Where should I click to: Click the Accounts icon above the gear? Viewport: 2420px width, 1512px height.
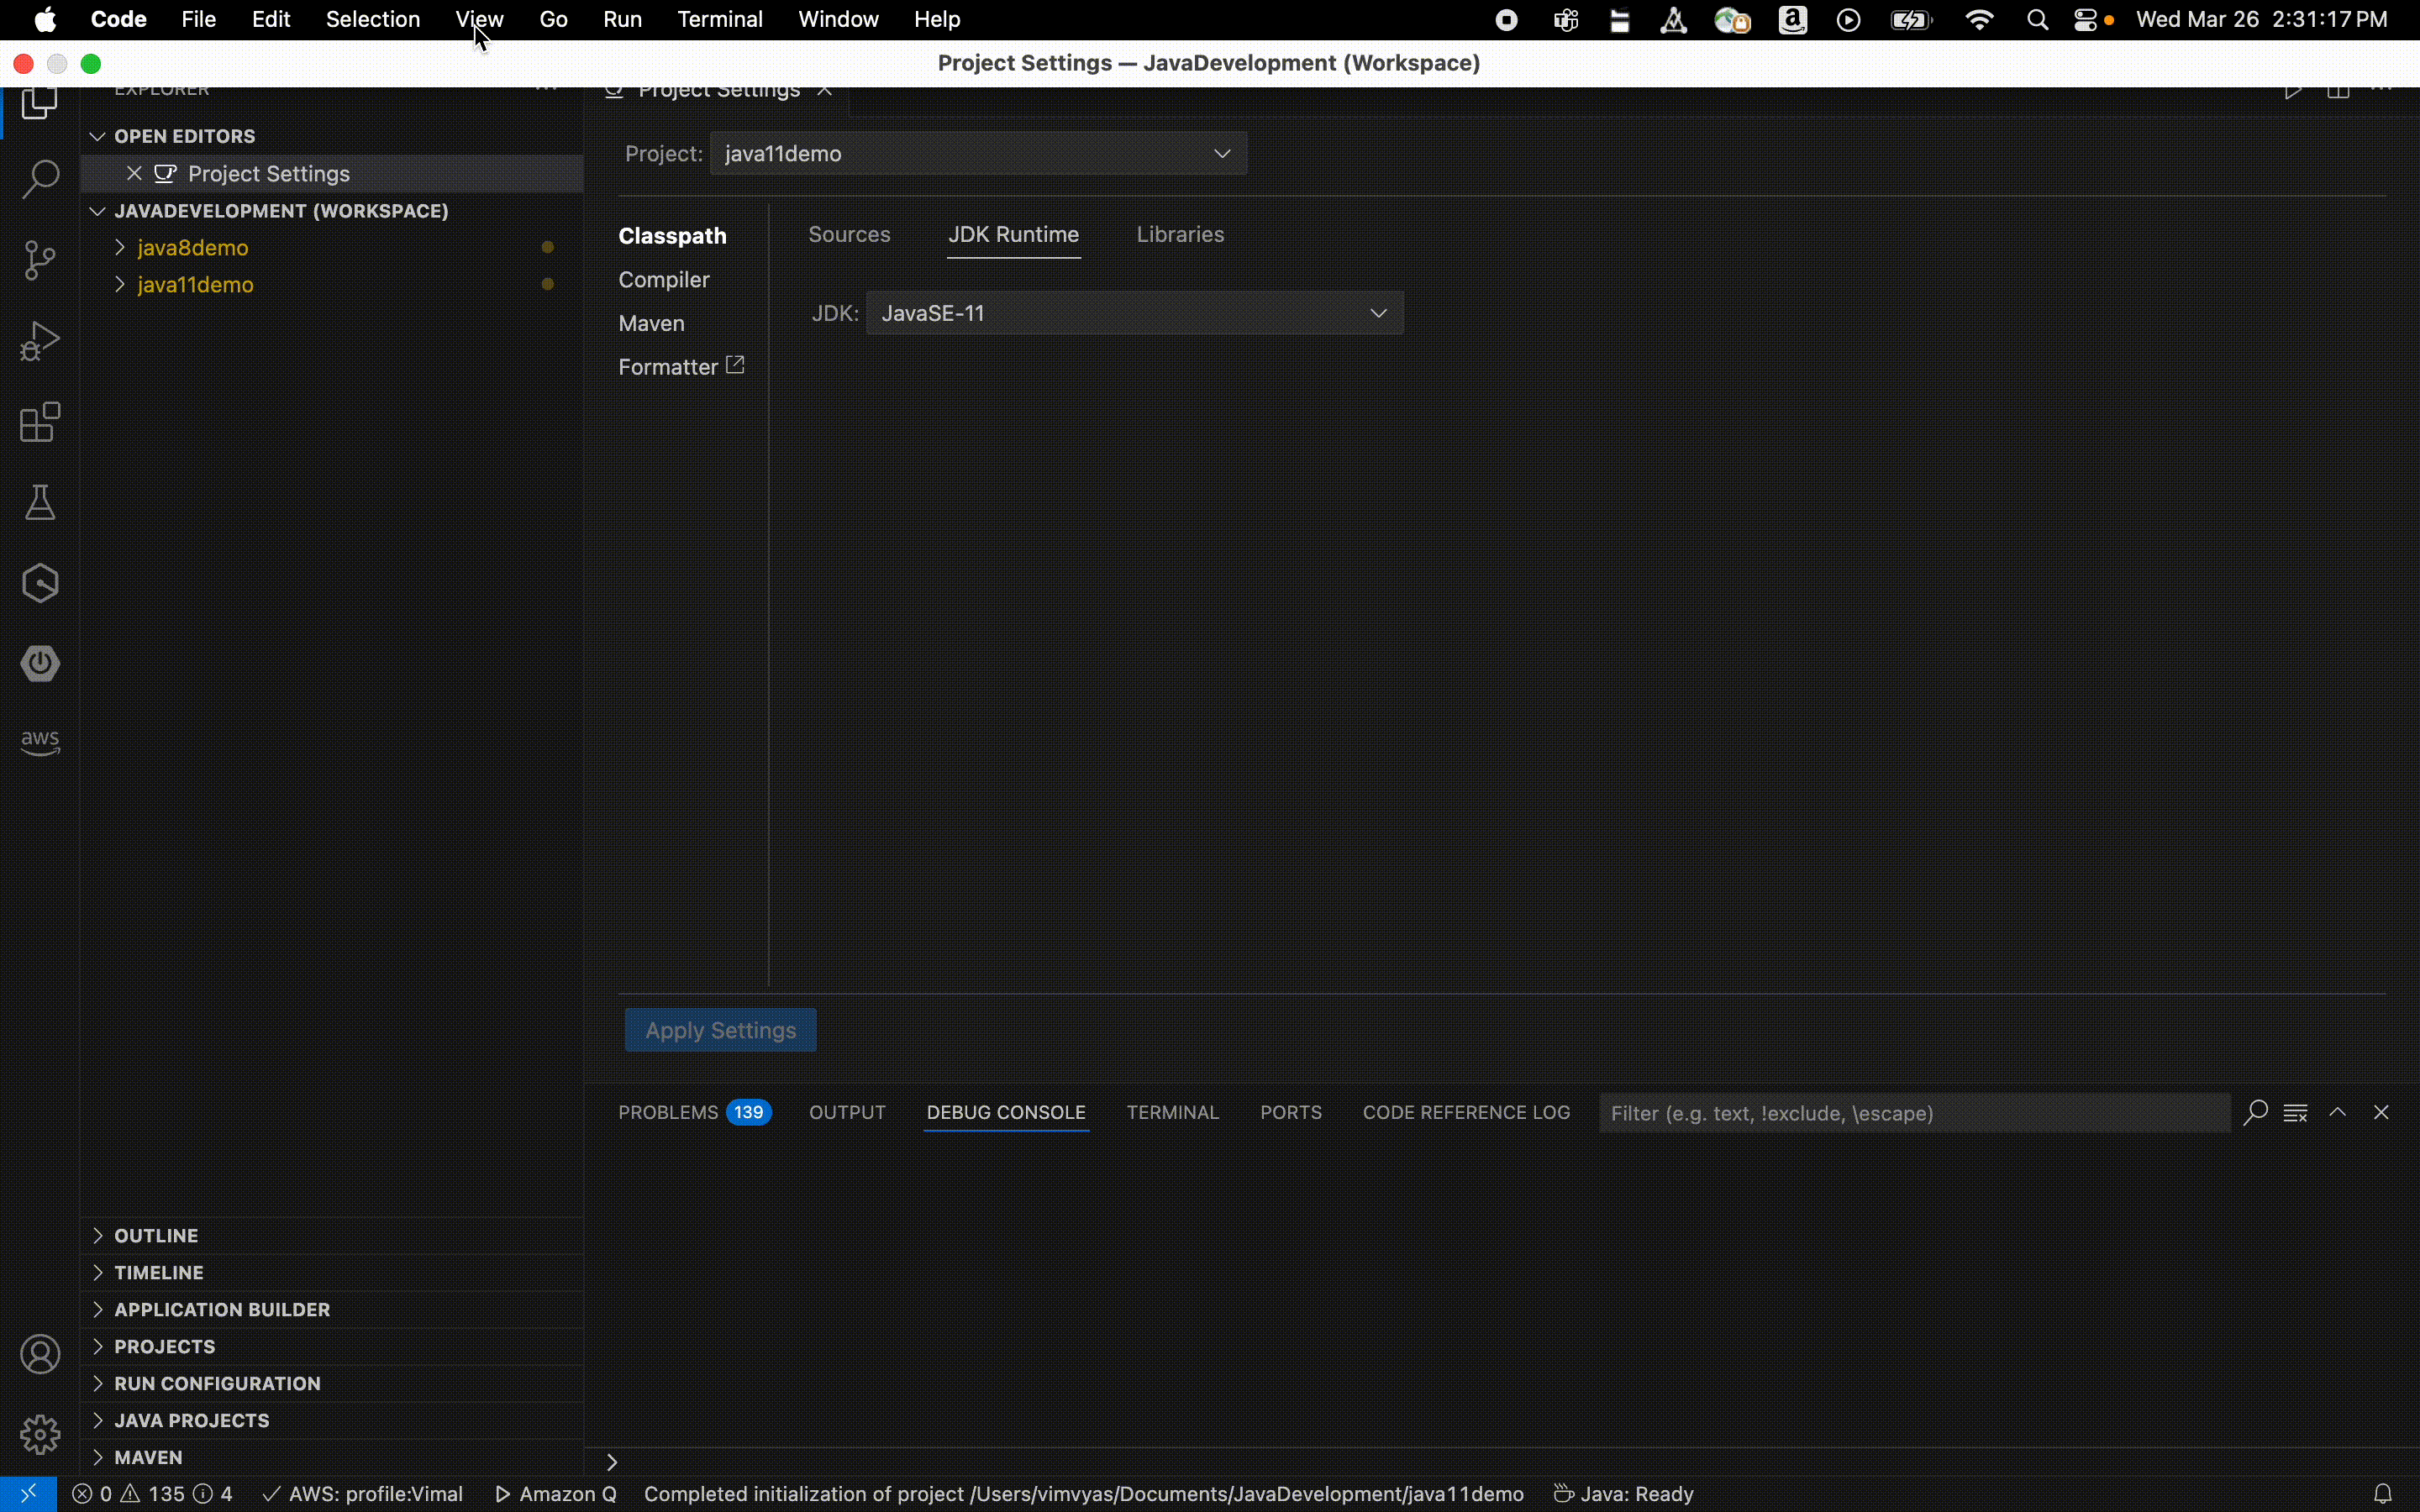coord(40,1353)
